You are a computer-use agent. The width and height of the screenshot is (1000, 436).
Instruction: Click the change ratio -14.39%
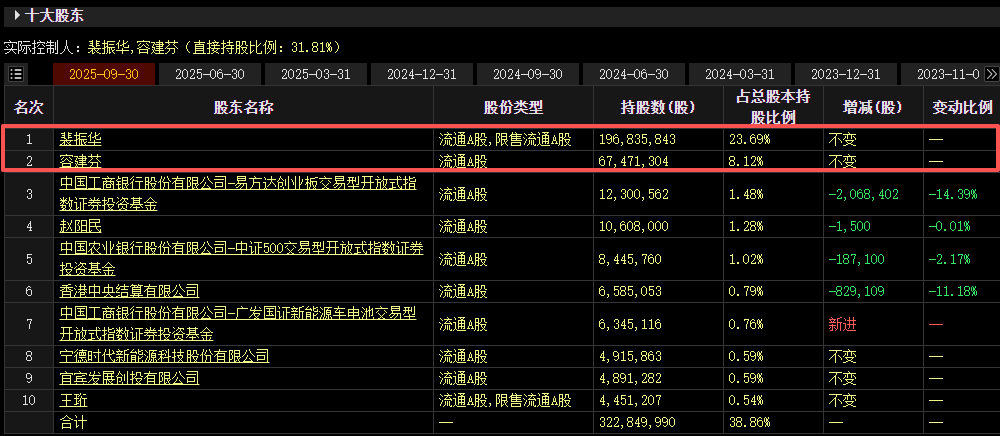[953, 194]
